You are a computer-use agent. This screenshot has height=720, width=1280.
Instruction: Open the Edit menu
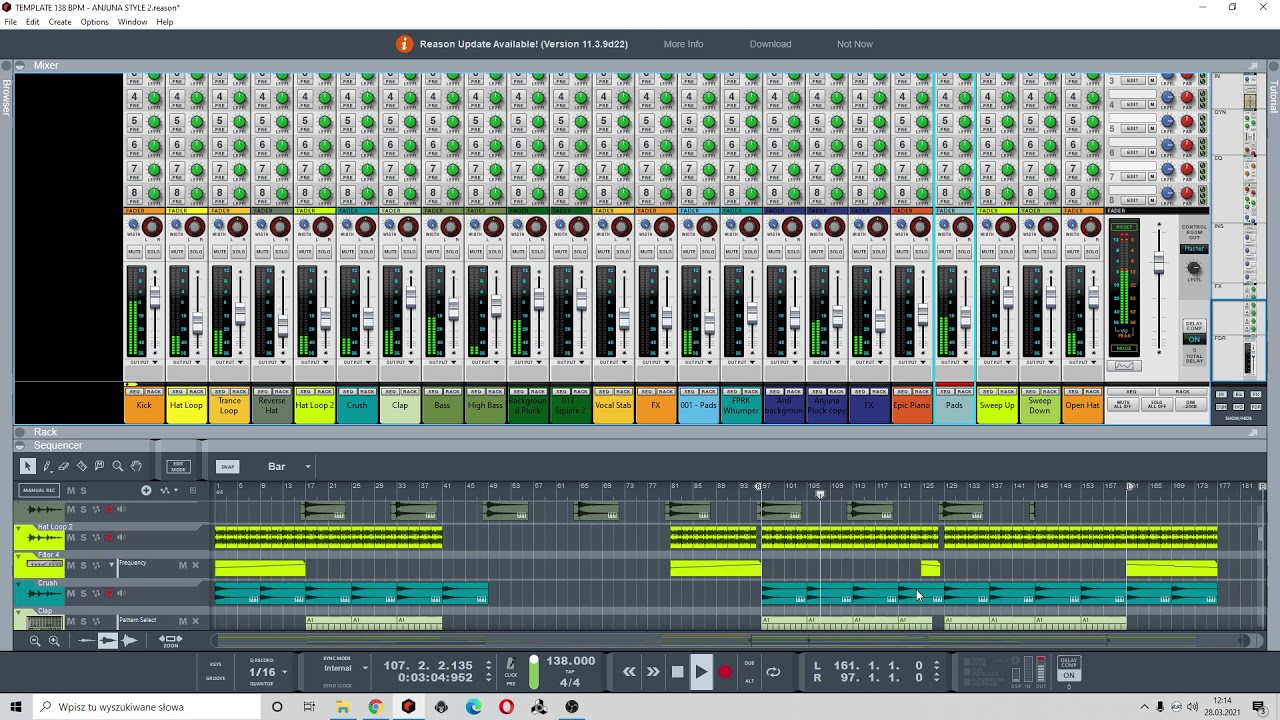33,22
